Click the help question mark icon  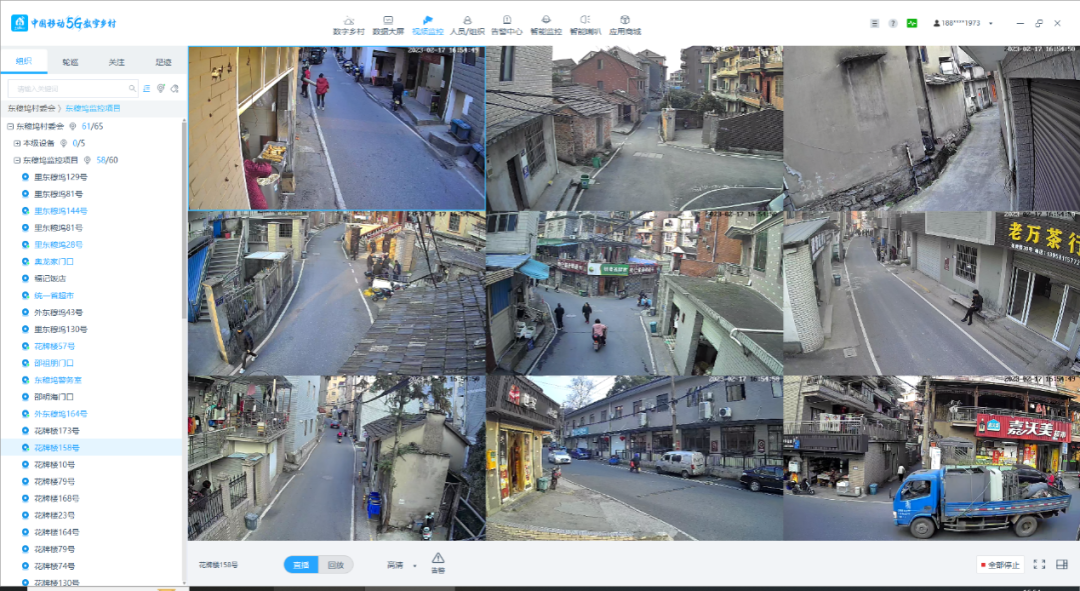(893, 23)
